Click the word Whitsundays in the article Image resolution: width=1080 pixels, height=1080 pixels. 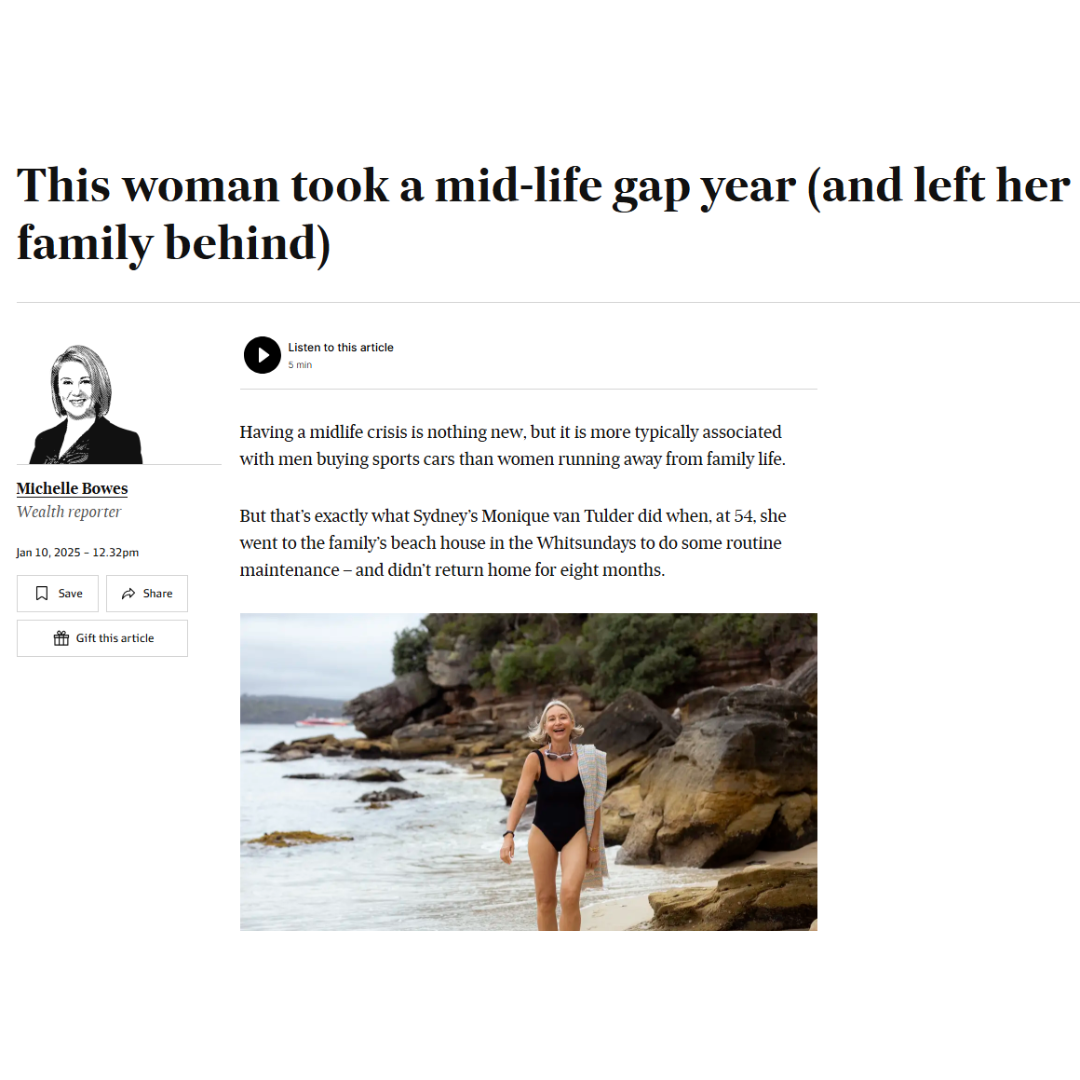point(586,543)
